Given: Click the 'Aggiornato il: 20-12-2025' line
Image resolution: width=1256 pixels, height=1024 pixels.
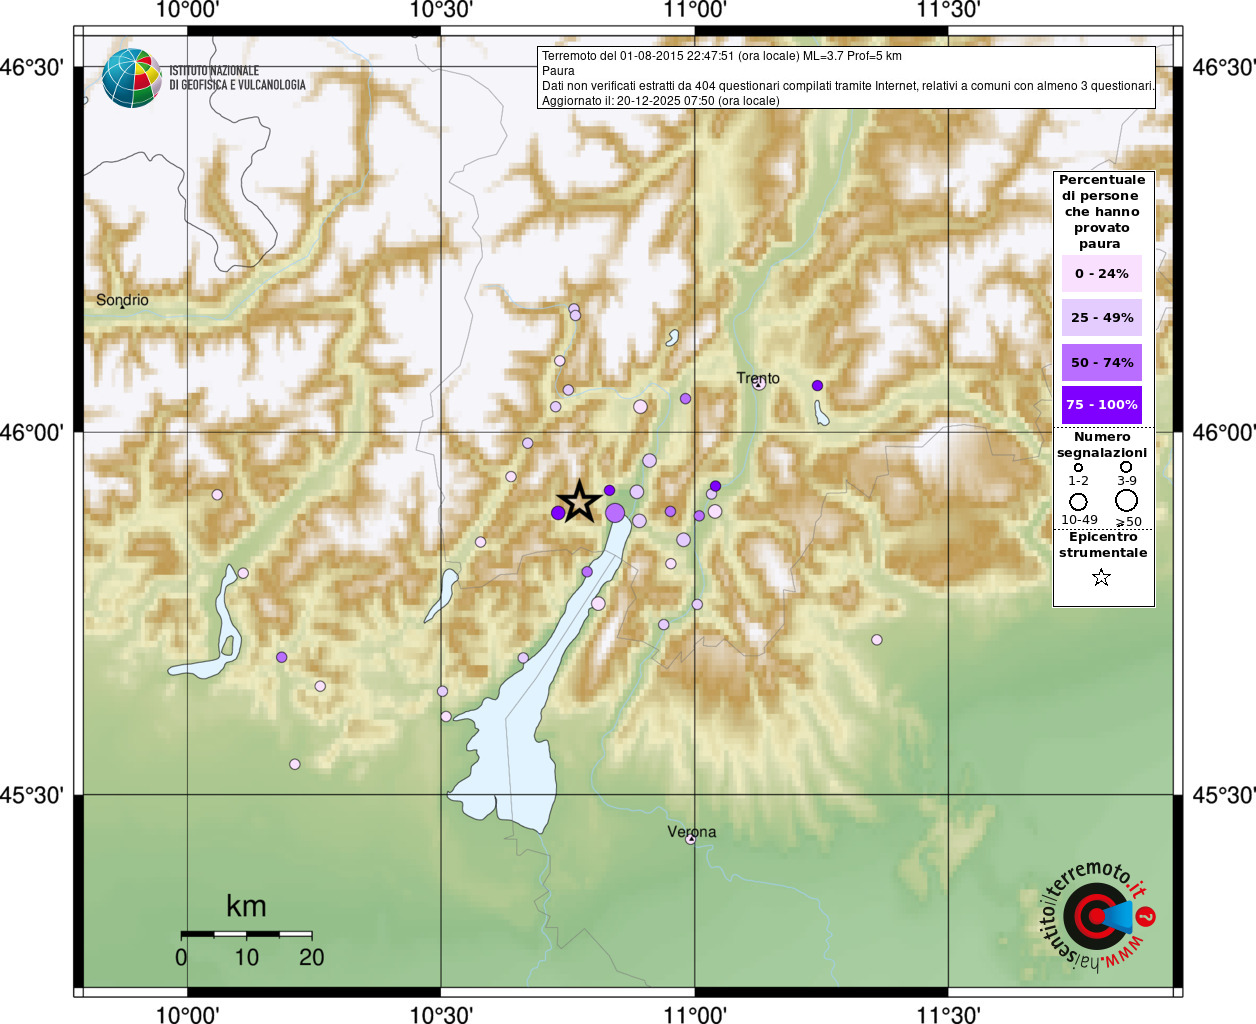Looking at the screenshot, I should tap(661, 101).
